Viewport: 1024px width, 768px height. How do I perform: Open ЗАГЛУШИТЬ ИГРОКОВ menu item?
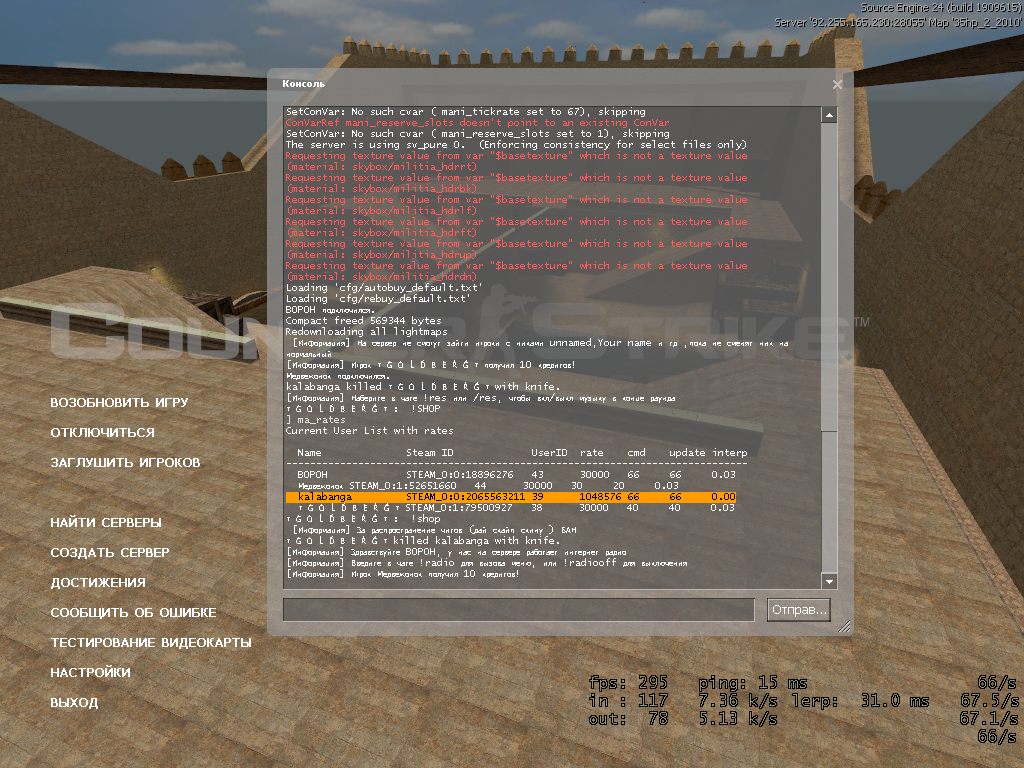coord(125,462)
